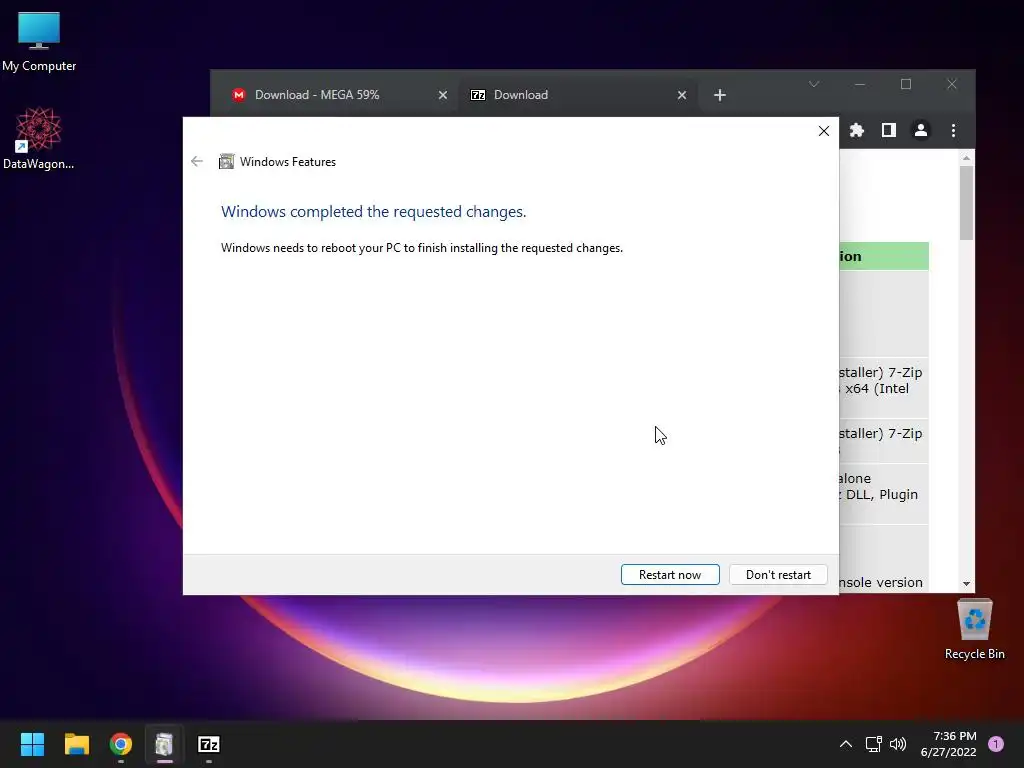1024x768 pixels.
Task: Close the Windows Features dialog
Action: (x=824, y=131)
